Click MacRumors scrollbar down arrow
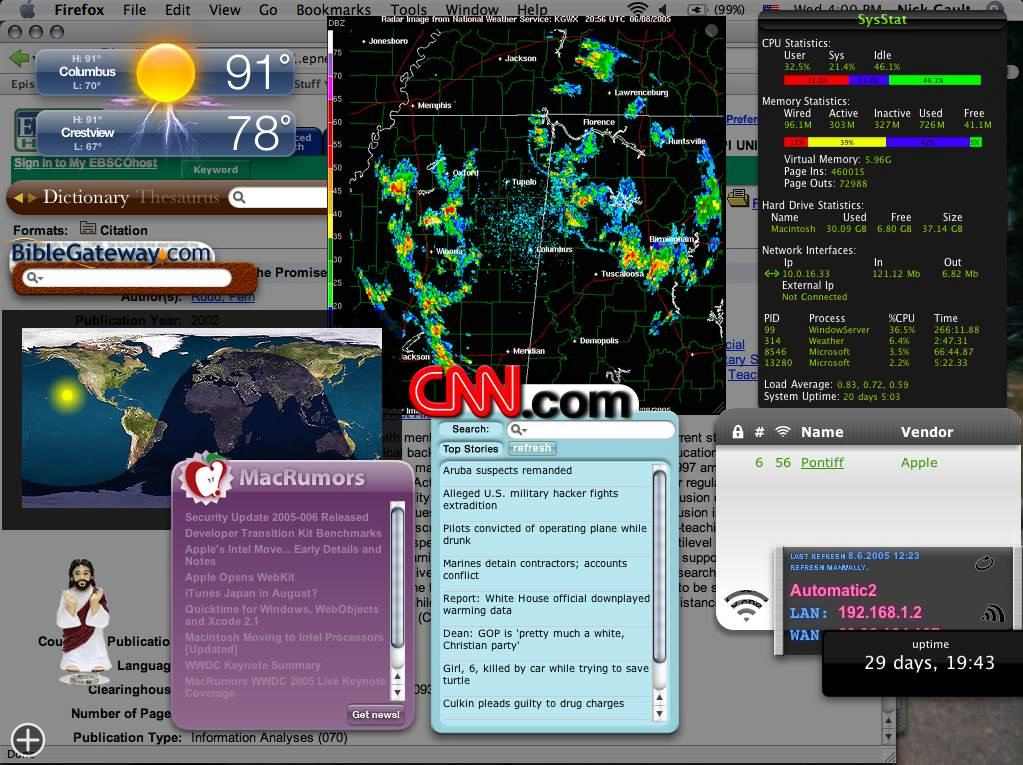The height and width of the screenshot is (765, 1023). click(397, 693)
